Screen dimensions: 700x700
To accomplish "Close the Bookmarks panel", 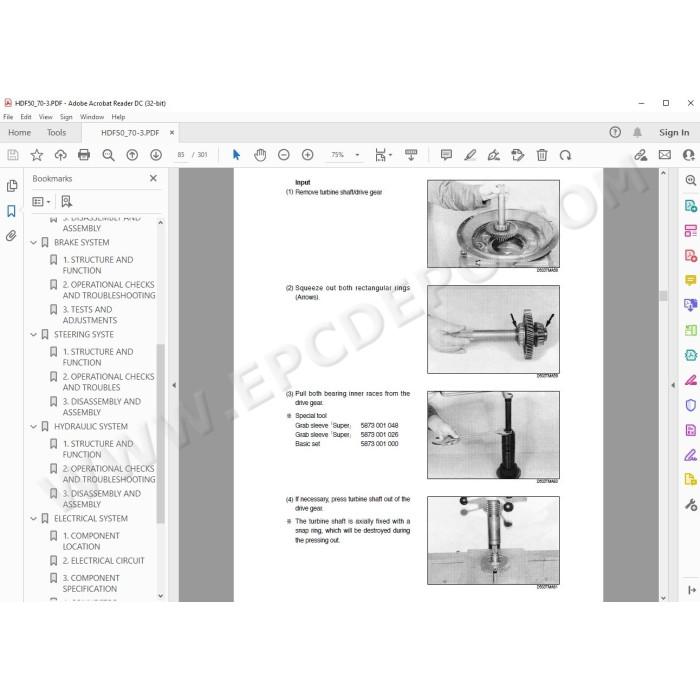I will 153,178.
